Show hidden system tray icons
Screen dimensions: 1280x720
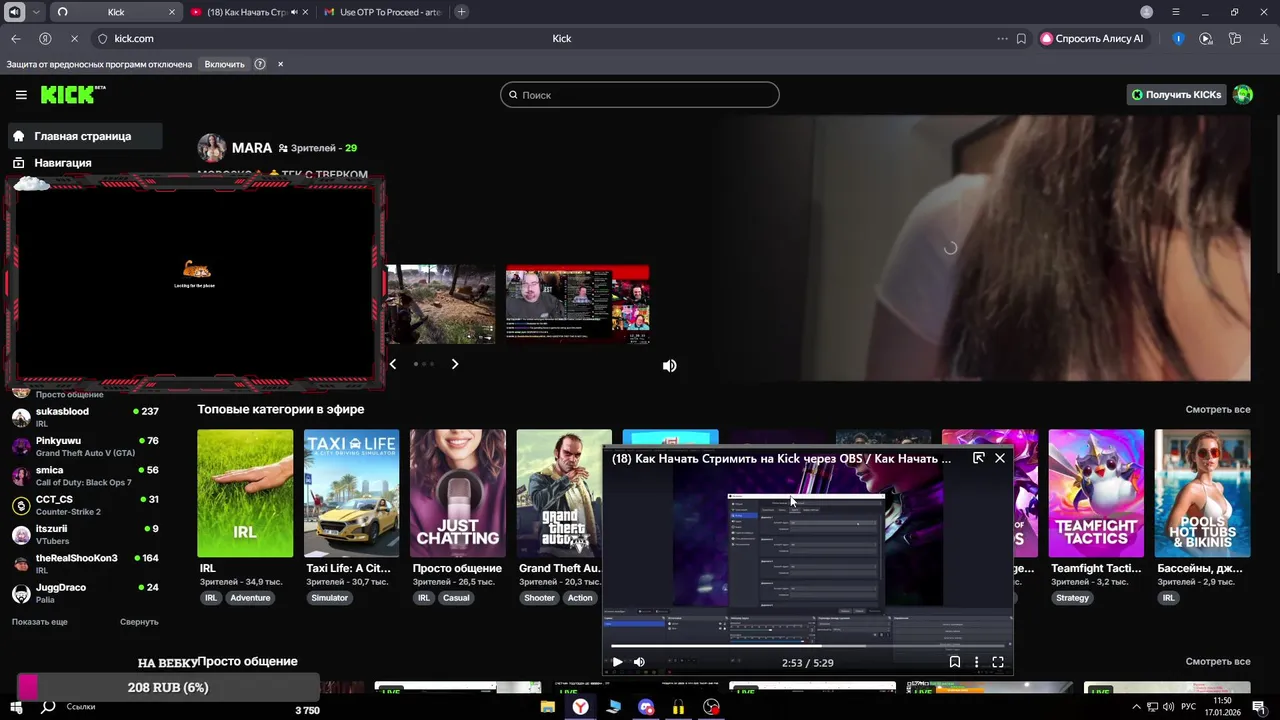(x=1135, y=707)
